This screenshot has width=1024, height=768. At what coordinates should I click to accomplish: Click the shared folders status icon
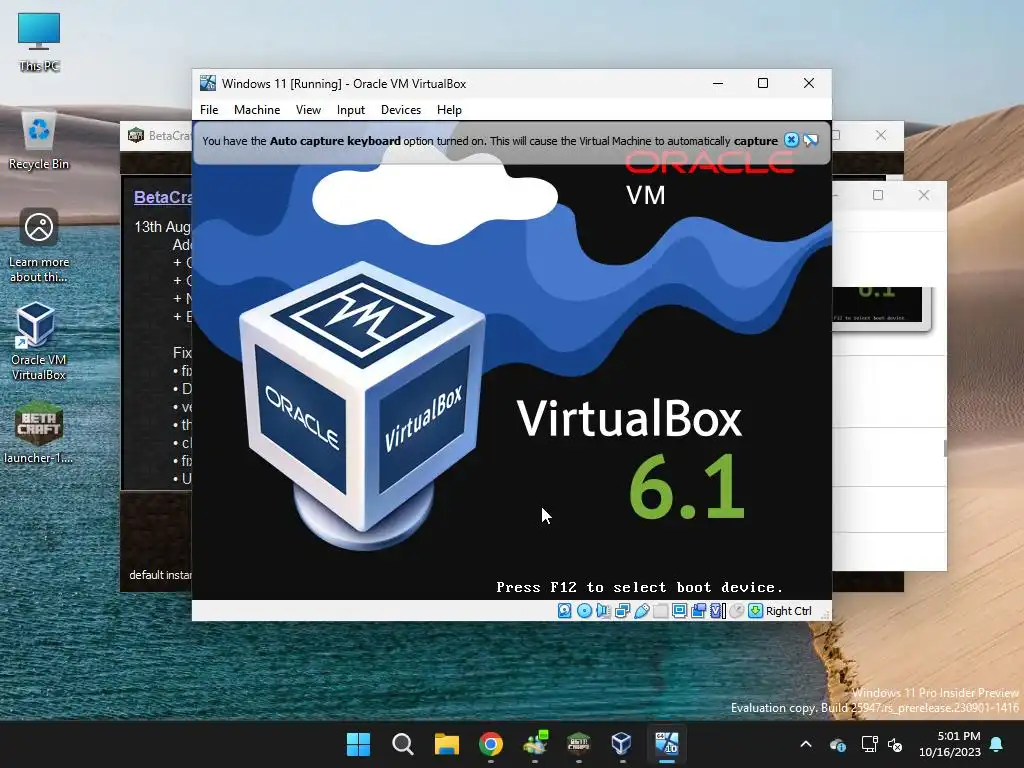click(660, 611)
